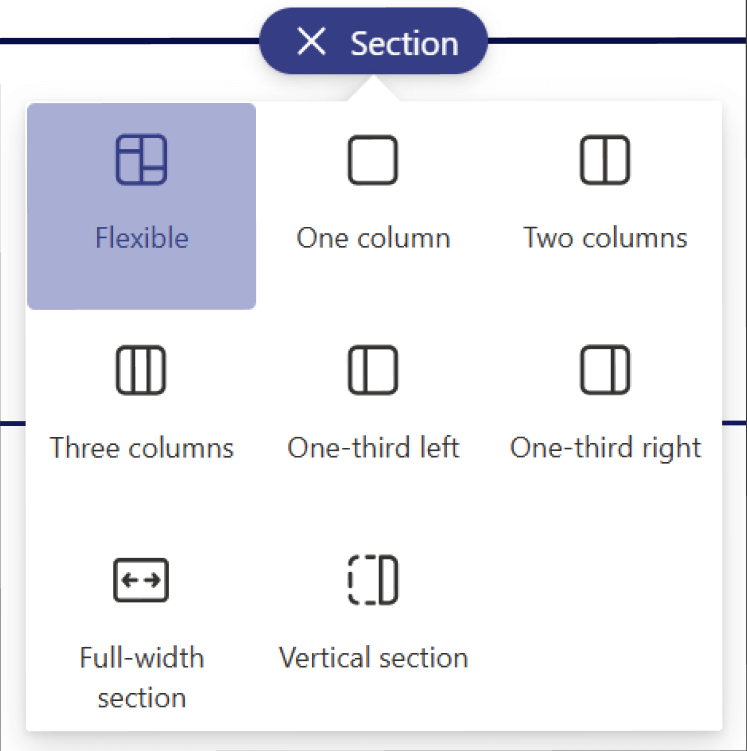
Task: Close the Section picker with X icon
Action: pyautogui.click(x=312, y=42)
